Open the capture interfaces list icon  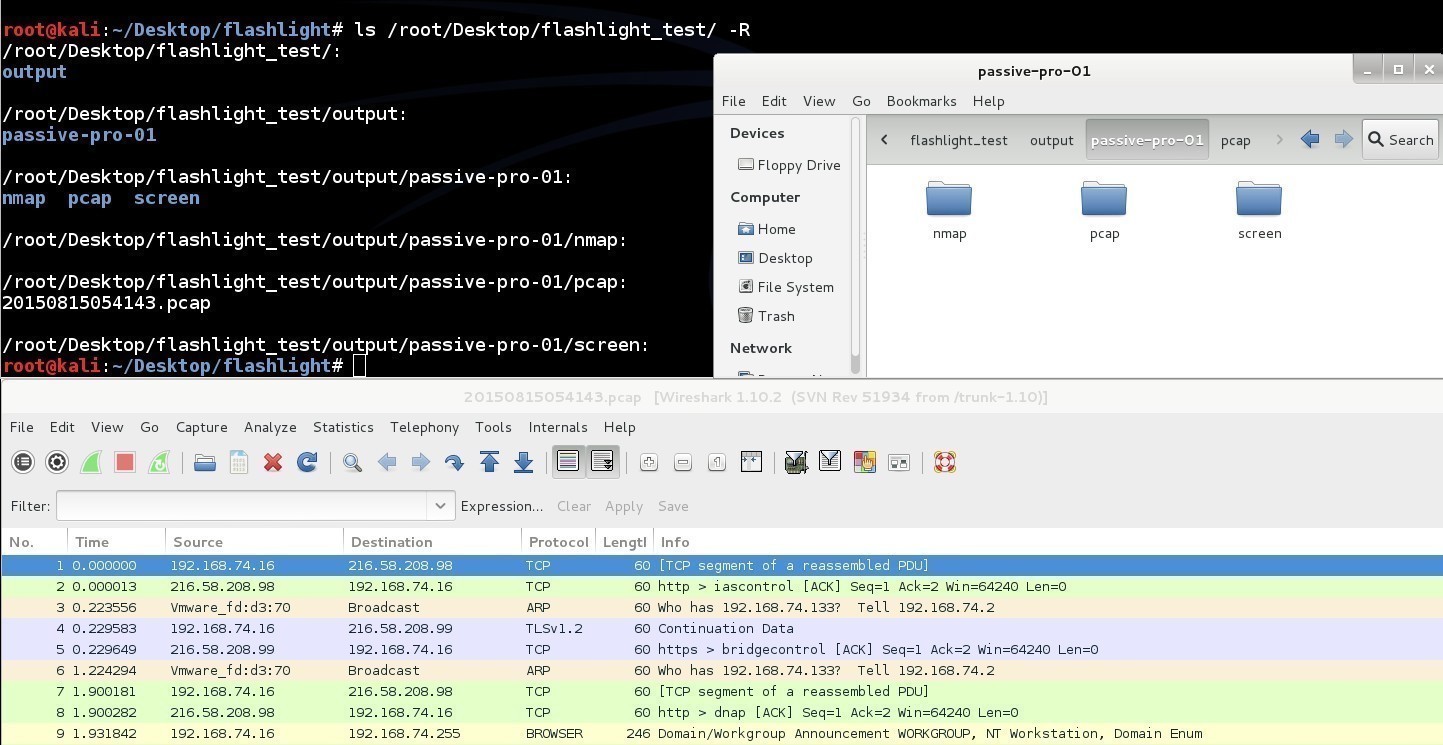click(23, 462)
